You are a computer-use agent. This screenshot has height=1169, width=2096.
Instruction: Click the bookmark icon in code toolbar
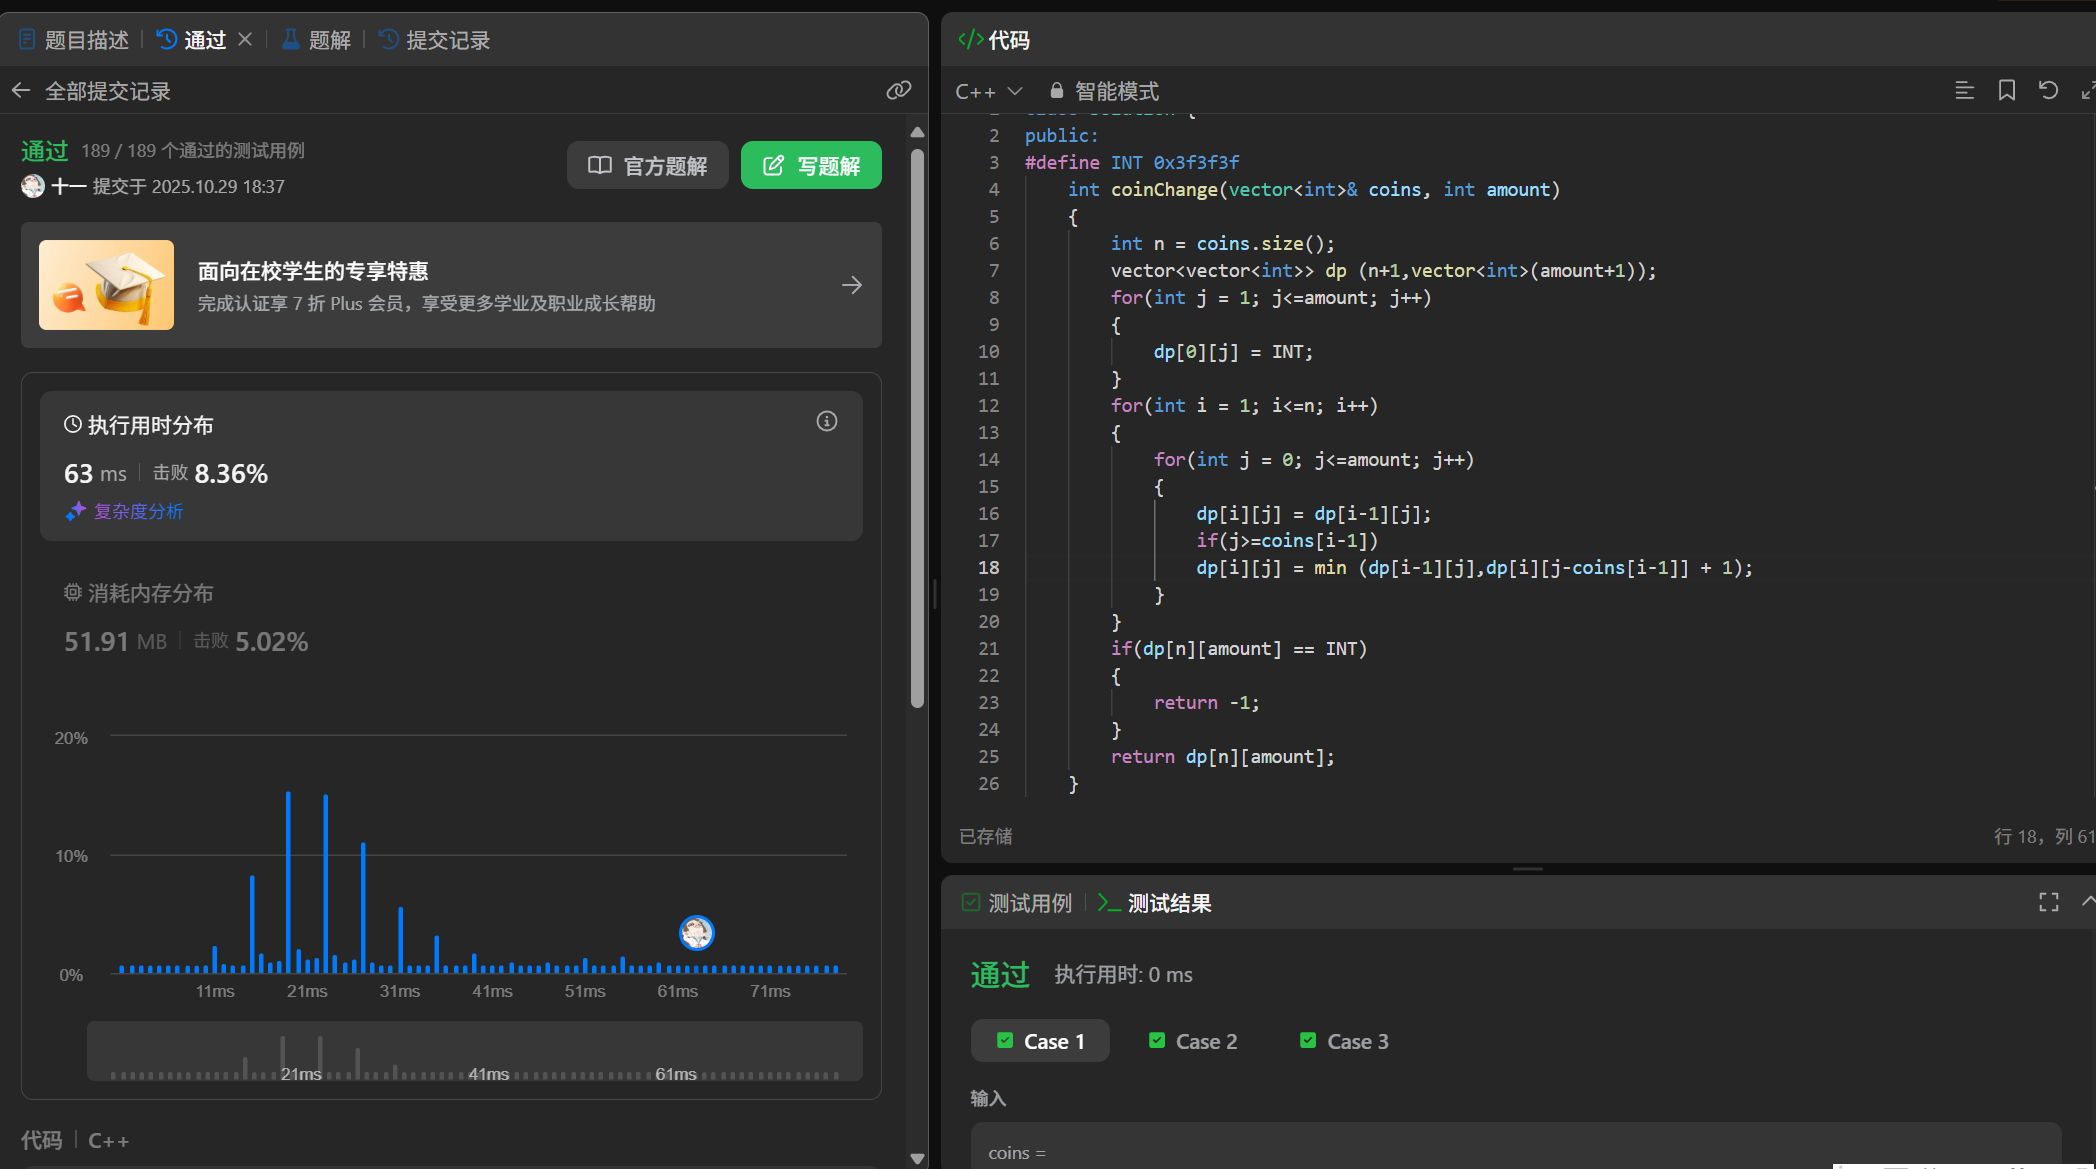[x=2006, y=91]
